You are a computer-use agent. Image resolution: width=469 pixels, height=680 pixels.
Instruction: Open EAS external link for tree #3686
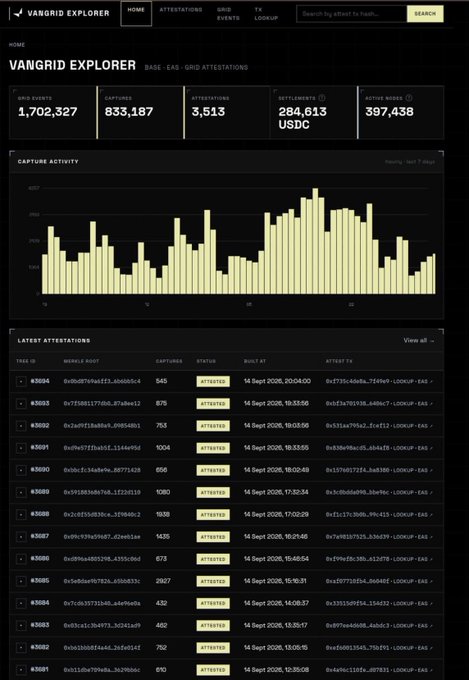425,559
